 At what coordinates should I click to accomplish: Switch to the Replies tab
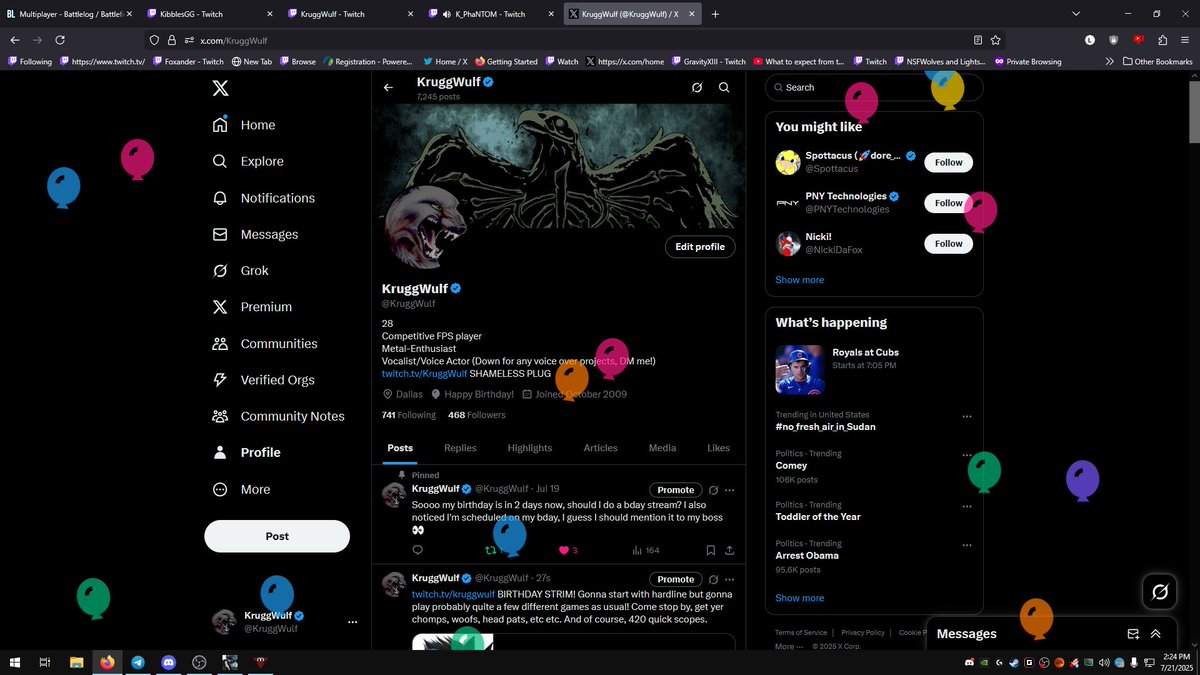pyautogui.click(x=460, y=448)
